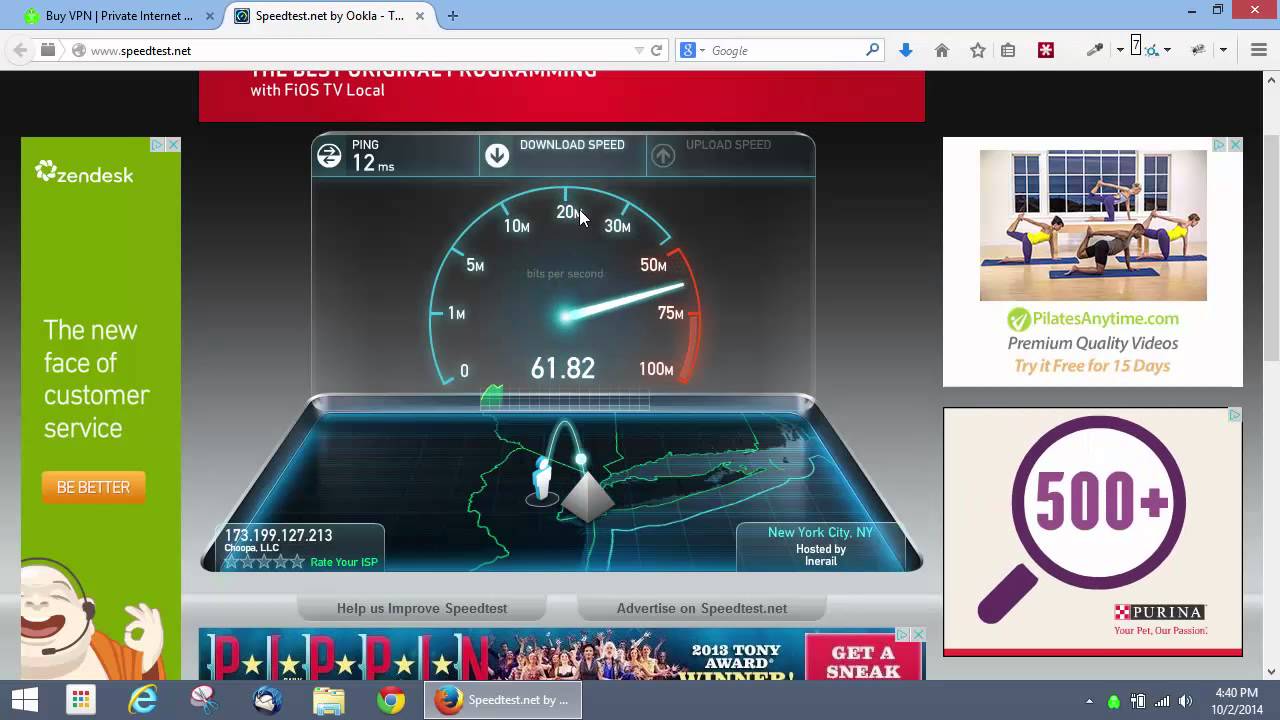1280x720 pixels.
Task: Close the Zendesk ad with X
Action: (x=173, y=145)
